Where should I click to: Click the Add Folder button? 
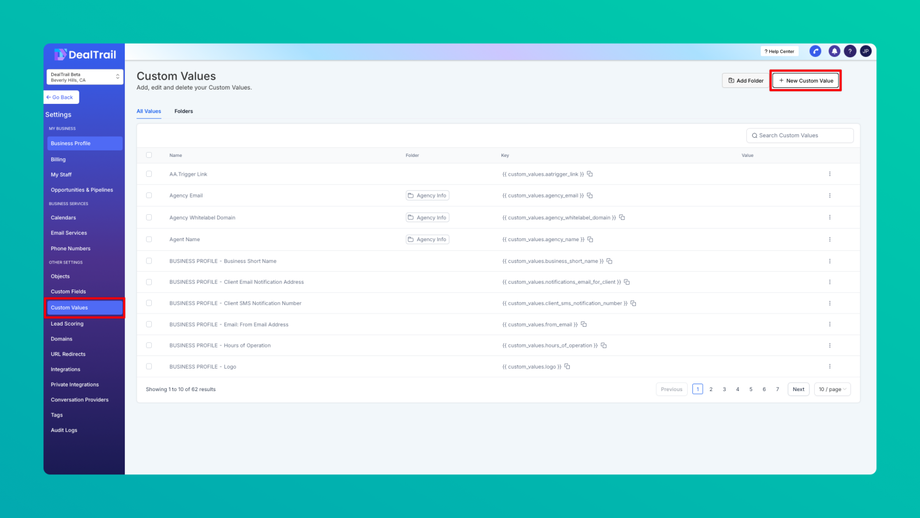pyautogui.click(x=746, y=80)
